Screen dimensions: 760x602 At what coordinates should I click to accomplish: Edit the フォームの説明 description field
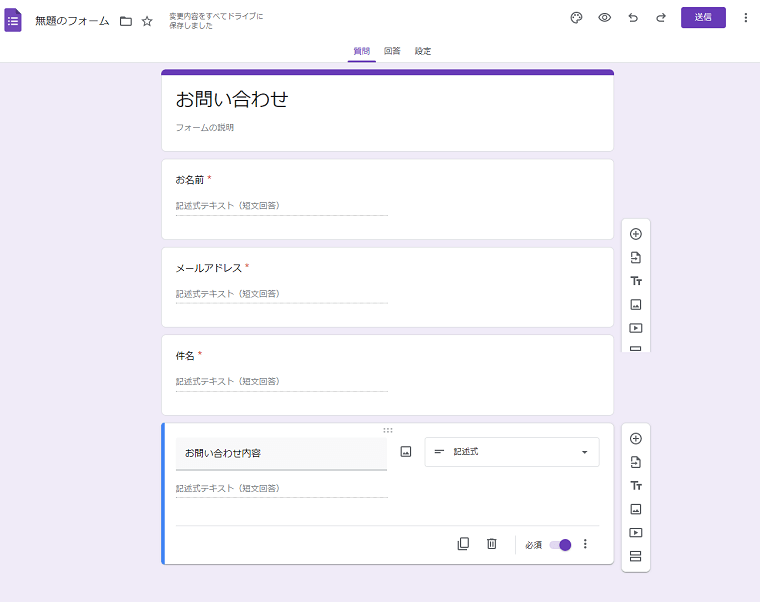pos(205,127)
